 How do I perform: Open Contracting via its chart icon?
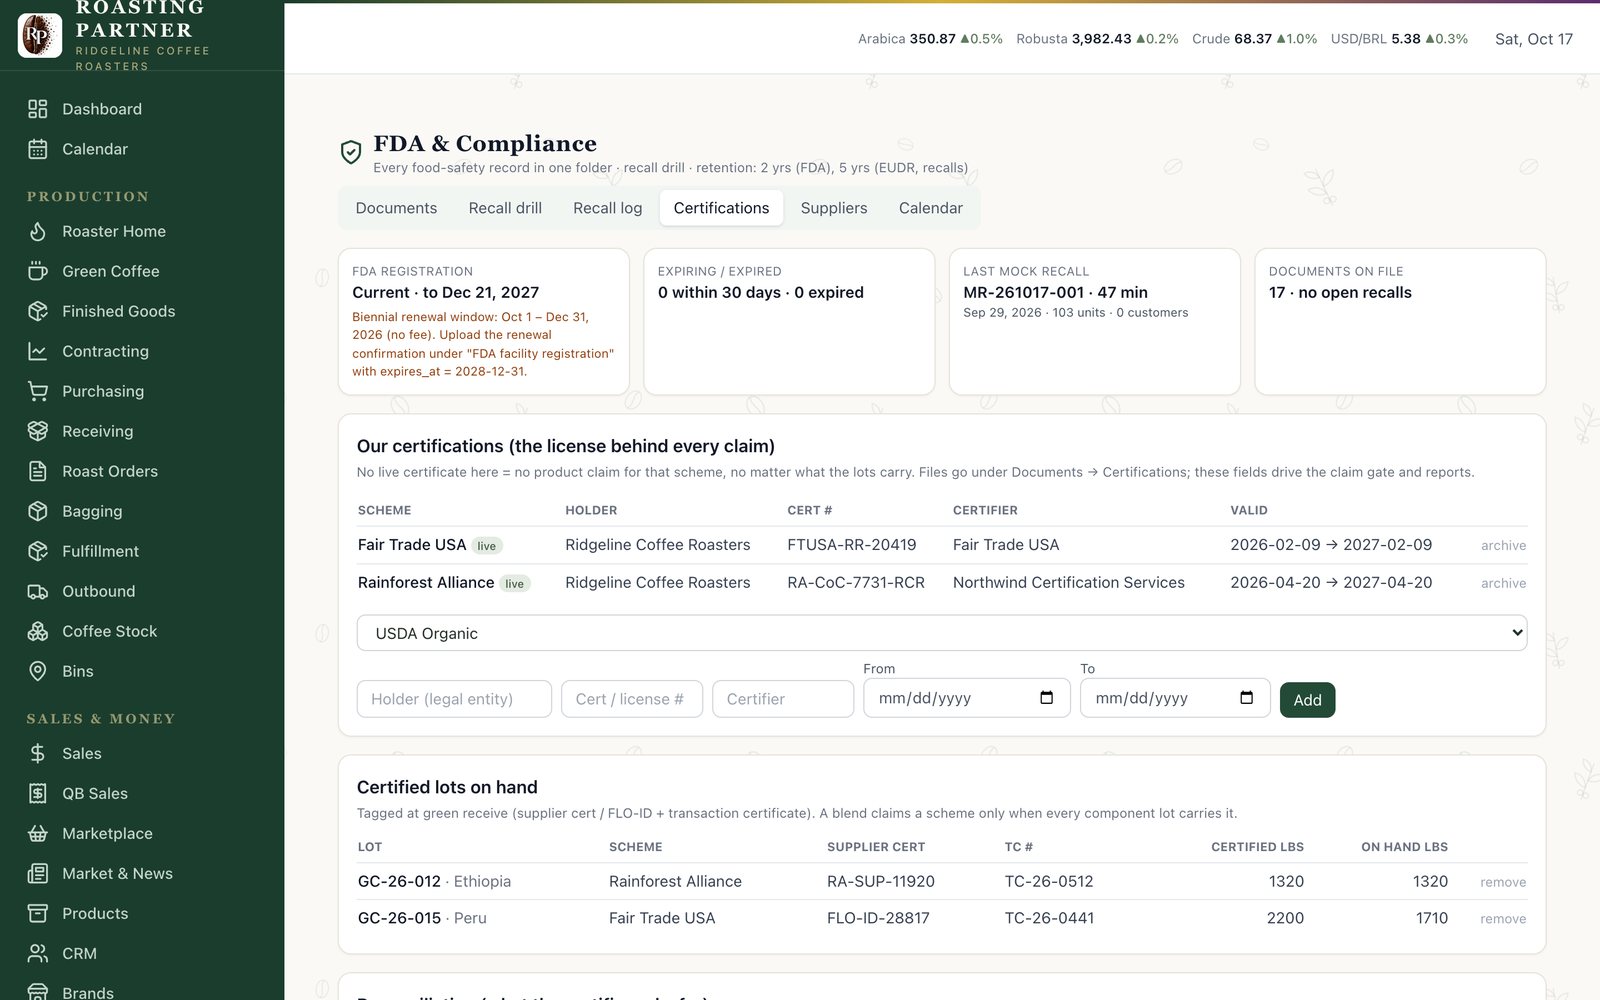click(x=38, y=351)
